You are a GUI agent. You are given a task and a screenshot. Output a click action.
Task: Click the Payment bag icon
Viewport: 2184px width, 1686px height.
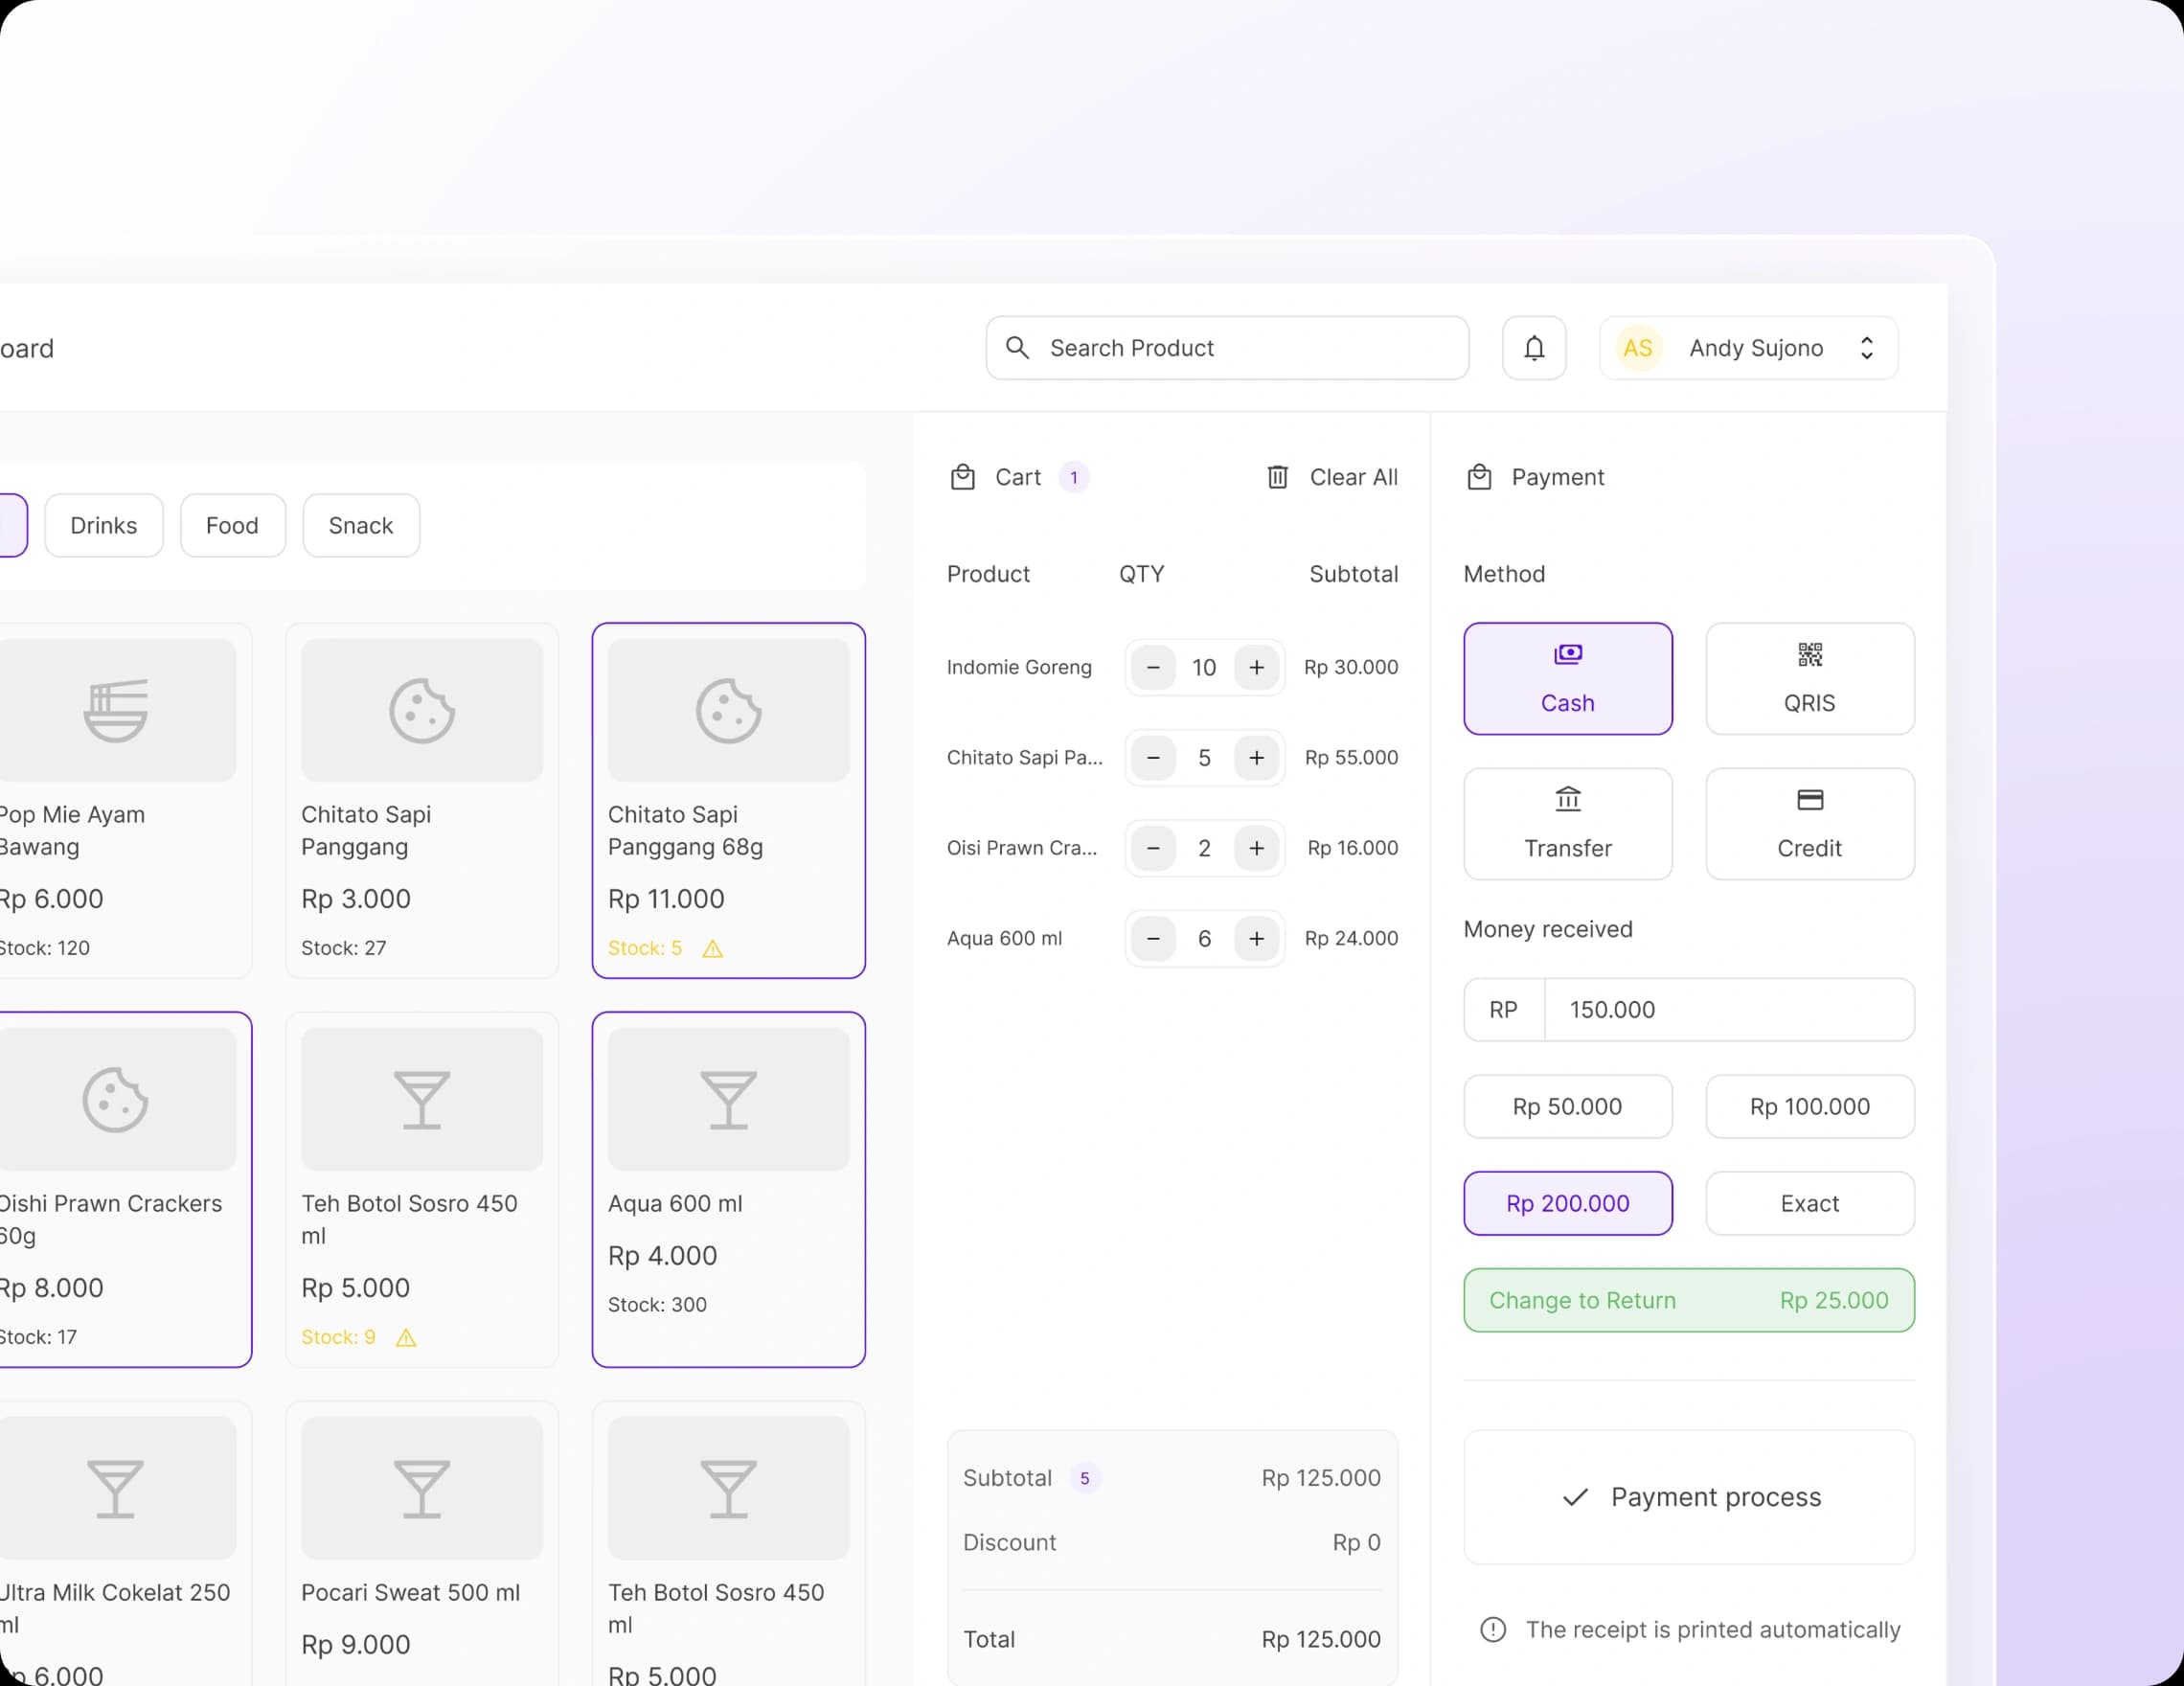[x=1479, y=477]
